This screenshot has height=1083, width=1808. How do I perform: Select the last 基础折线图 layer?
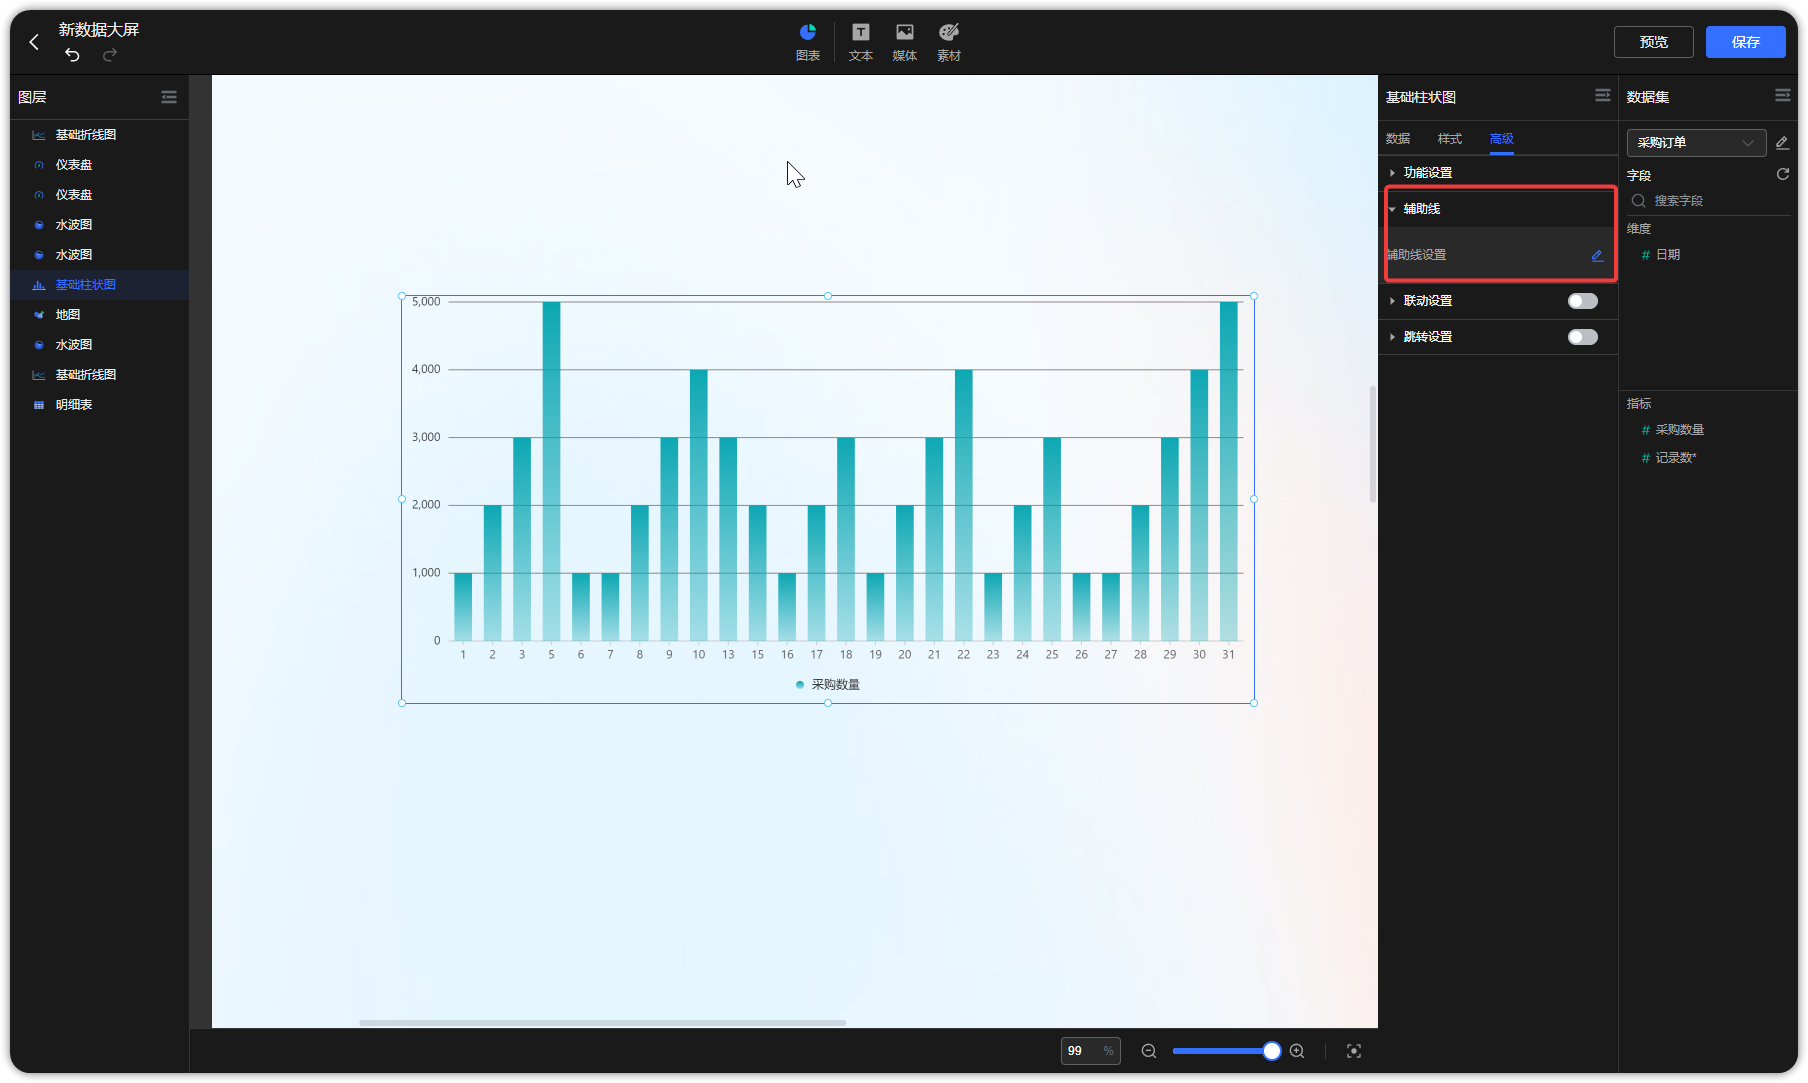pyautogui.click(x=100, y=375)
